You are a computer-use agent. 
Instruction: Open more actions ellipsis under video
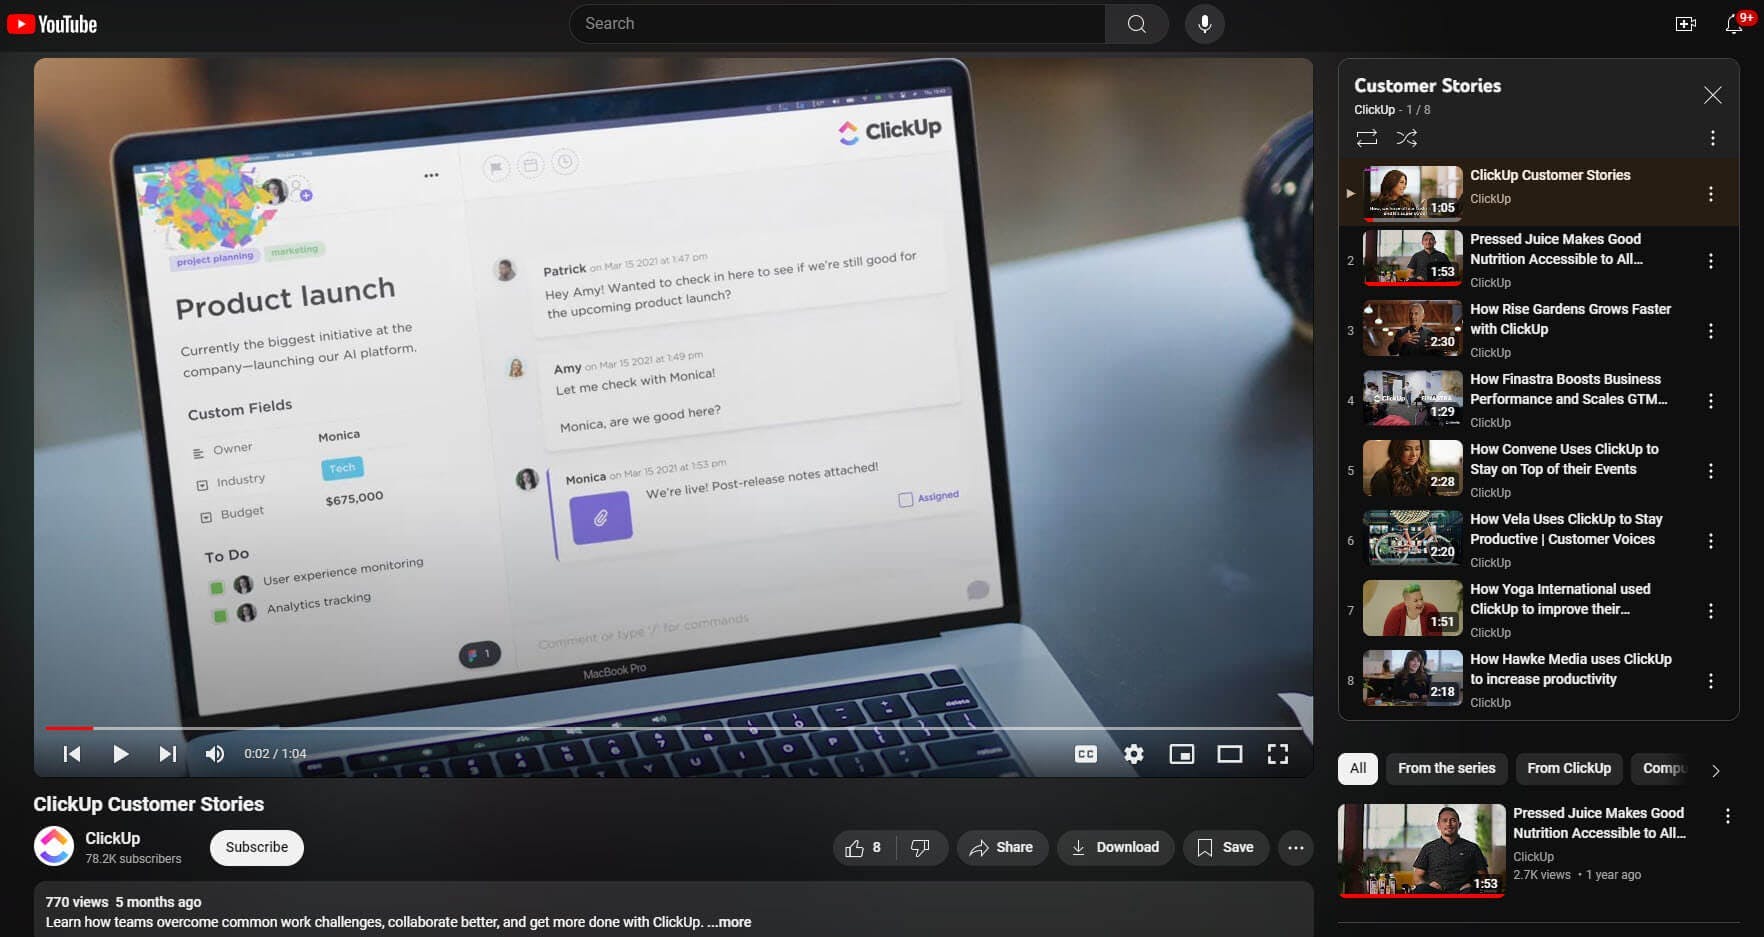(x=1296, y=847)
